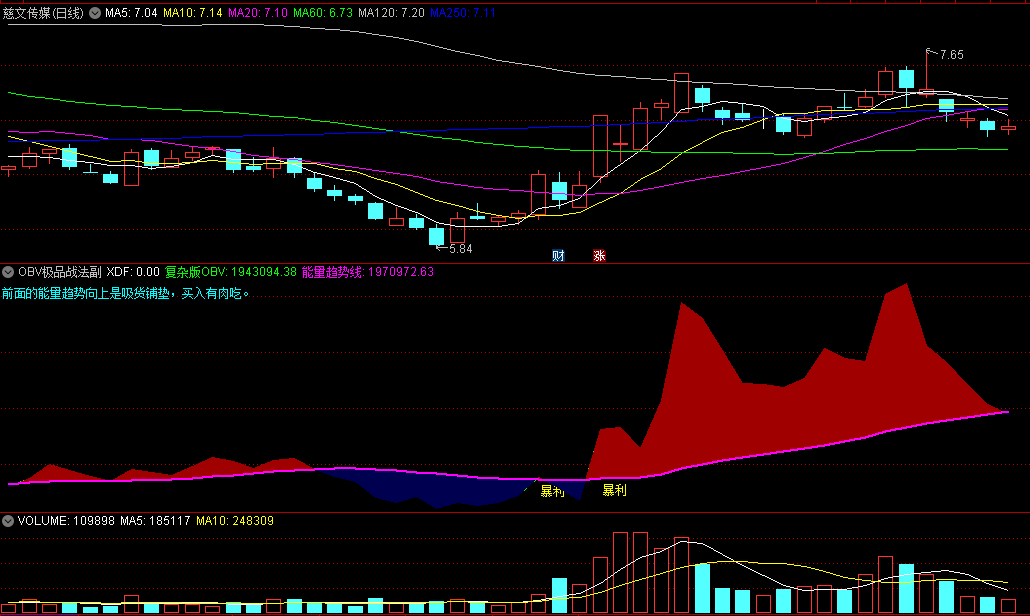The image size is (1030, 616).
Task: Click the magenta MA20: 7.10 label
Action: (258, 12)
